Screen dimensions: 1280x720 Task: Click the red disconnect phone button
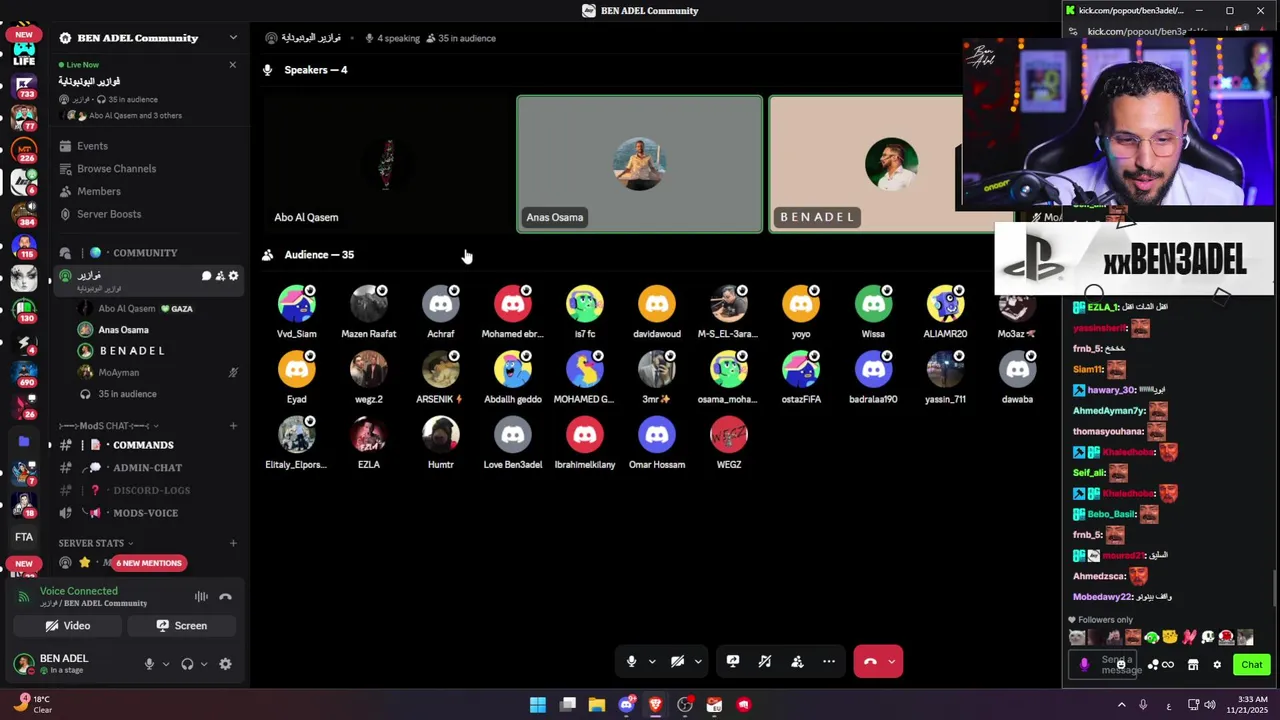870,661
